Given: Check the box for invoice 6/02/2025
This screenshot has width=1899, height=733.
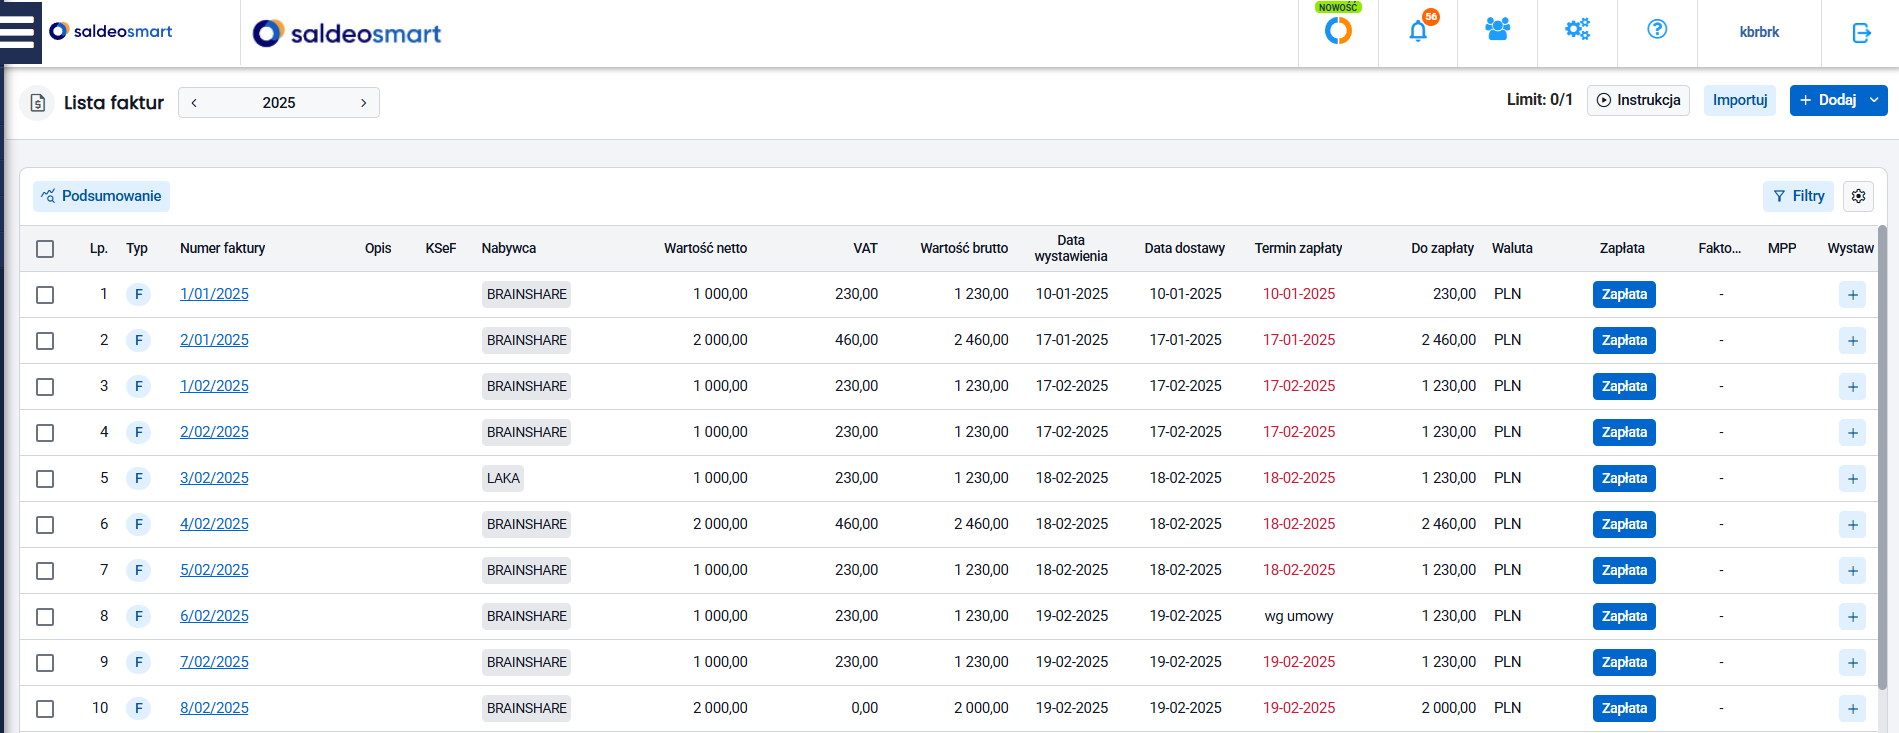Looking at the screenshot, I should [45, 617].
